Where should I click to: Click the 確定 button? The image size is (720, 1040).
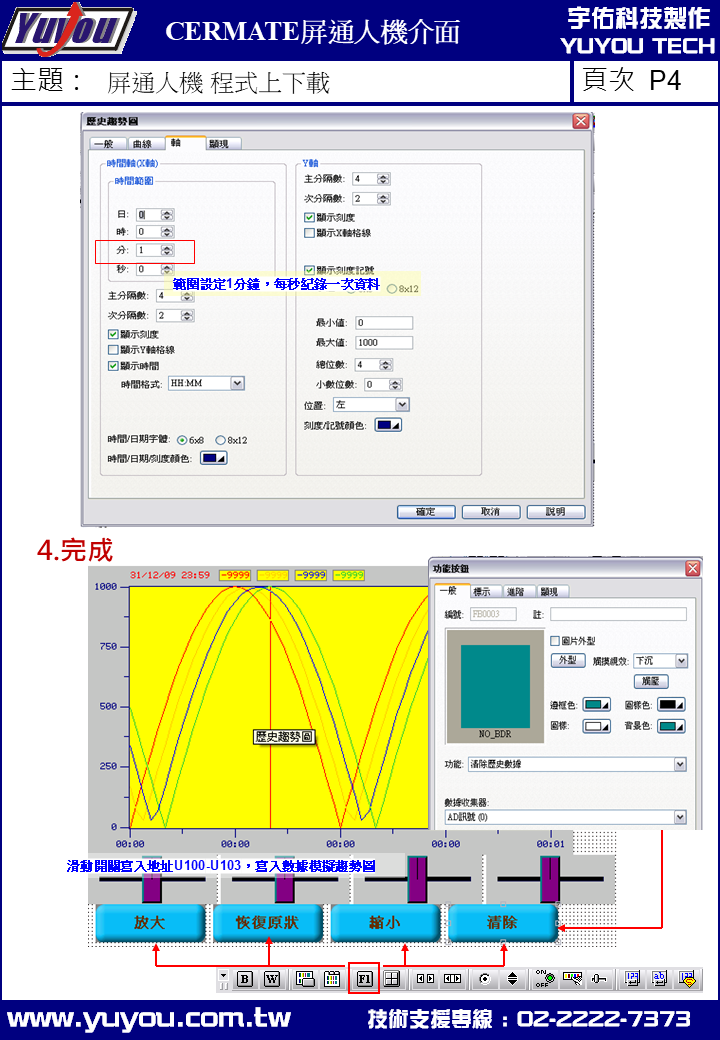coord(426,512)
